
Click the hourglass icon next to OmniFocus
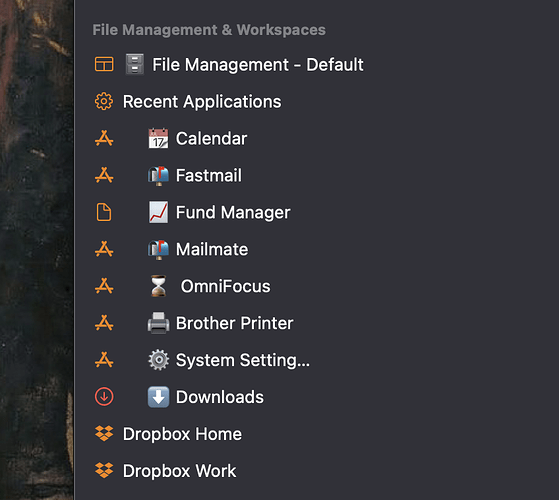(158, 286)
